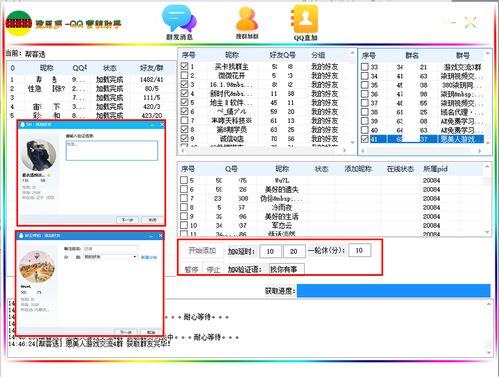Click the 加验证语 field containing 找你有事
This screenshot has height=377, width=499.
click(x=287, y=269)
